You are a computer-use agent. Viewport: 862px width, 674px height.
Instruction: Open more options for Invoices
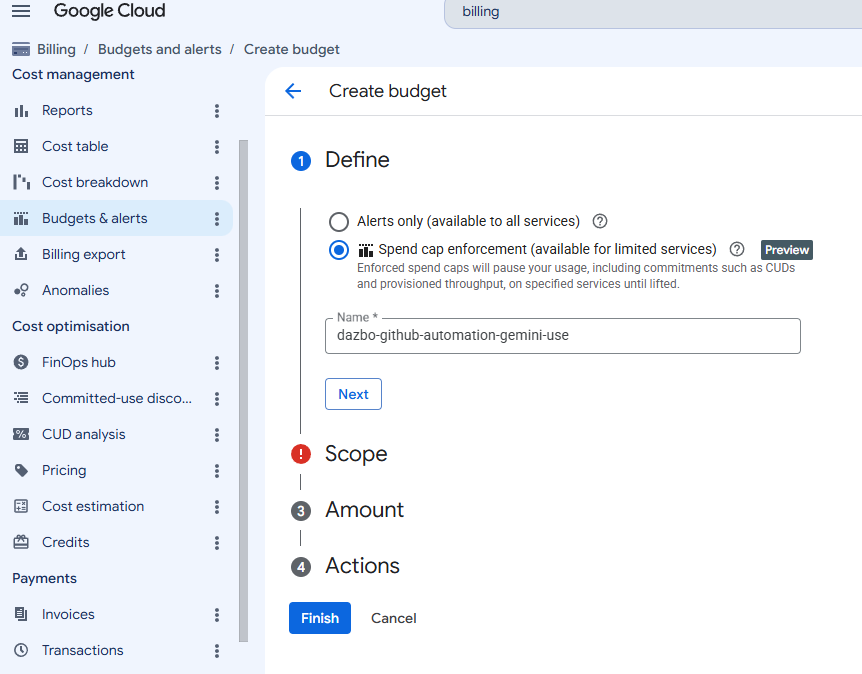point(217,615)
